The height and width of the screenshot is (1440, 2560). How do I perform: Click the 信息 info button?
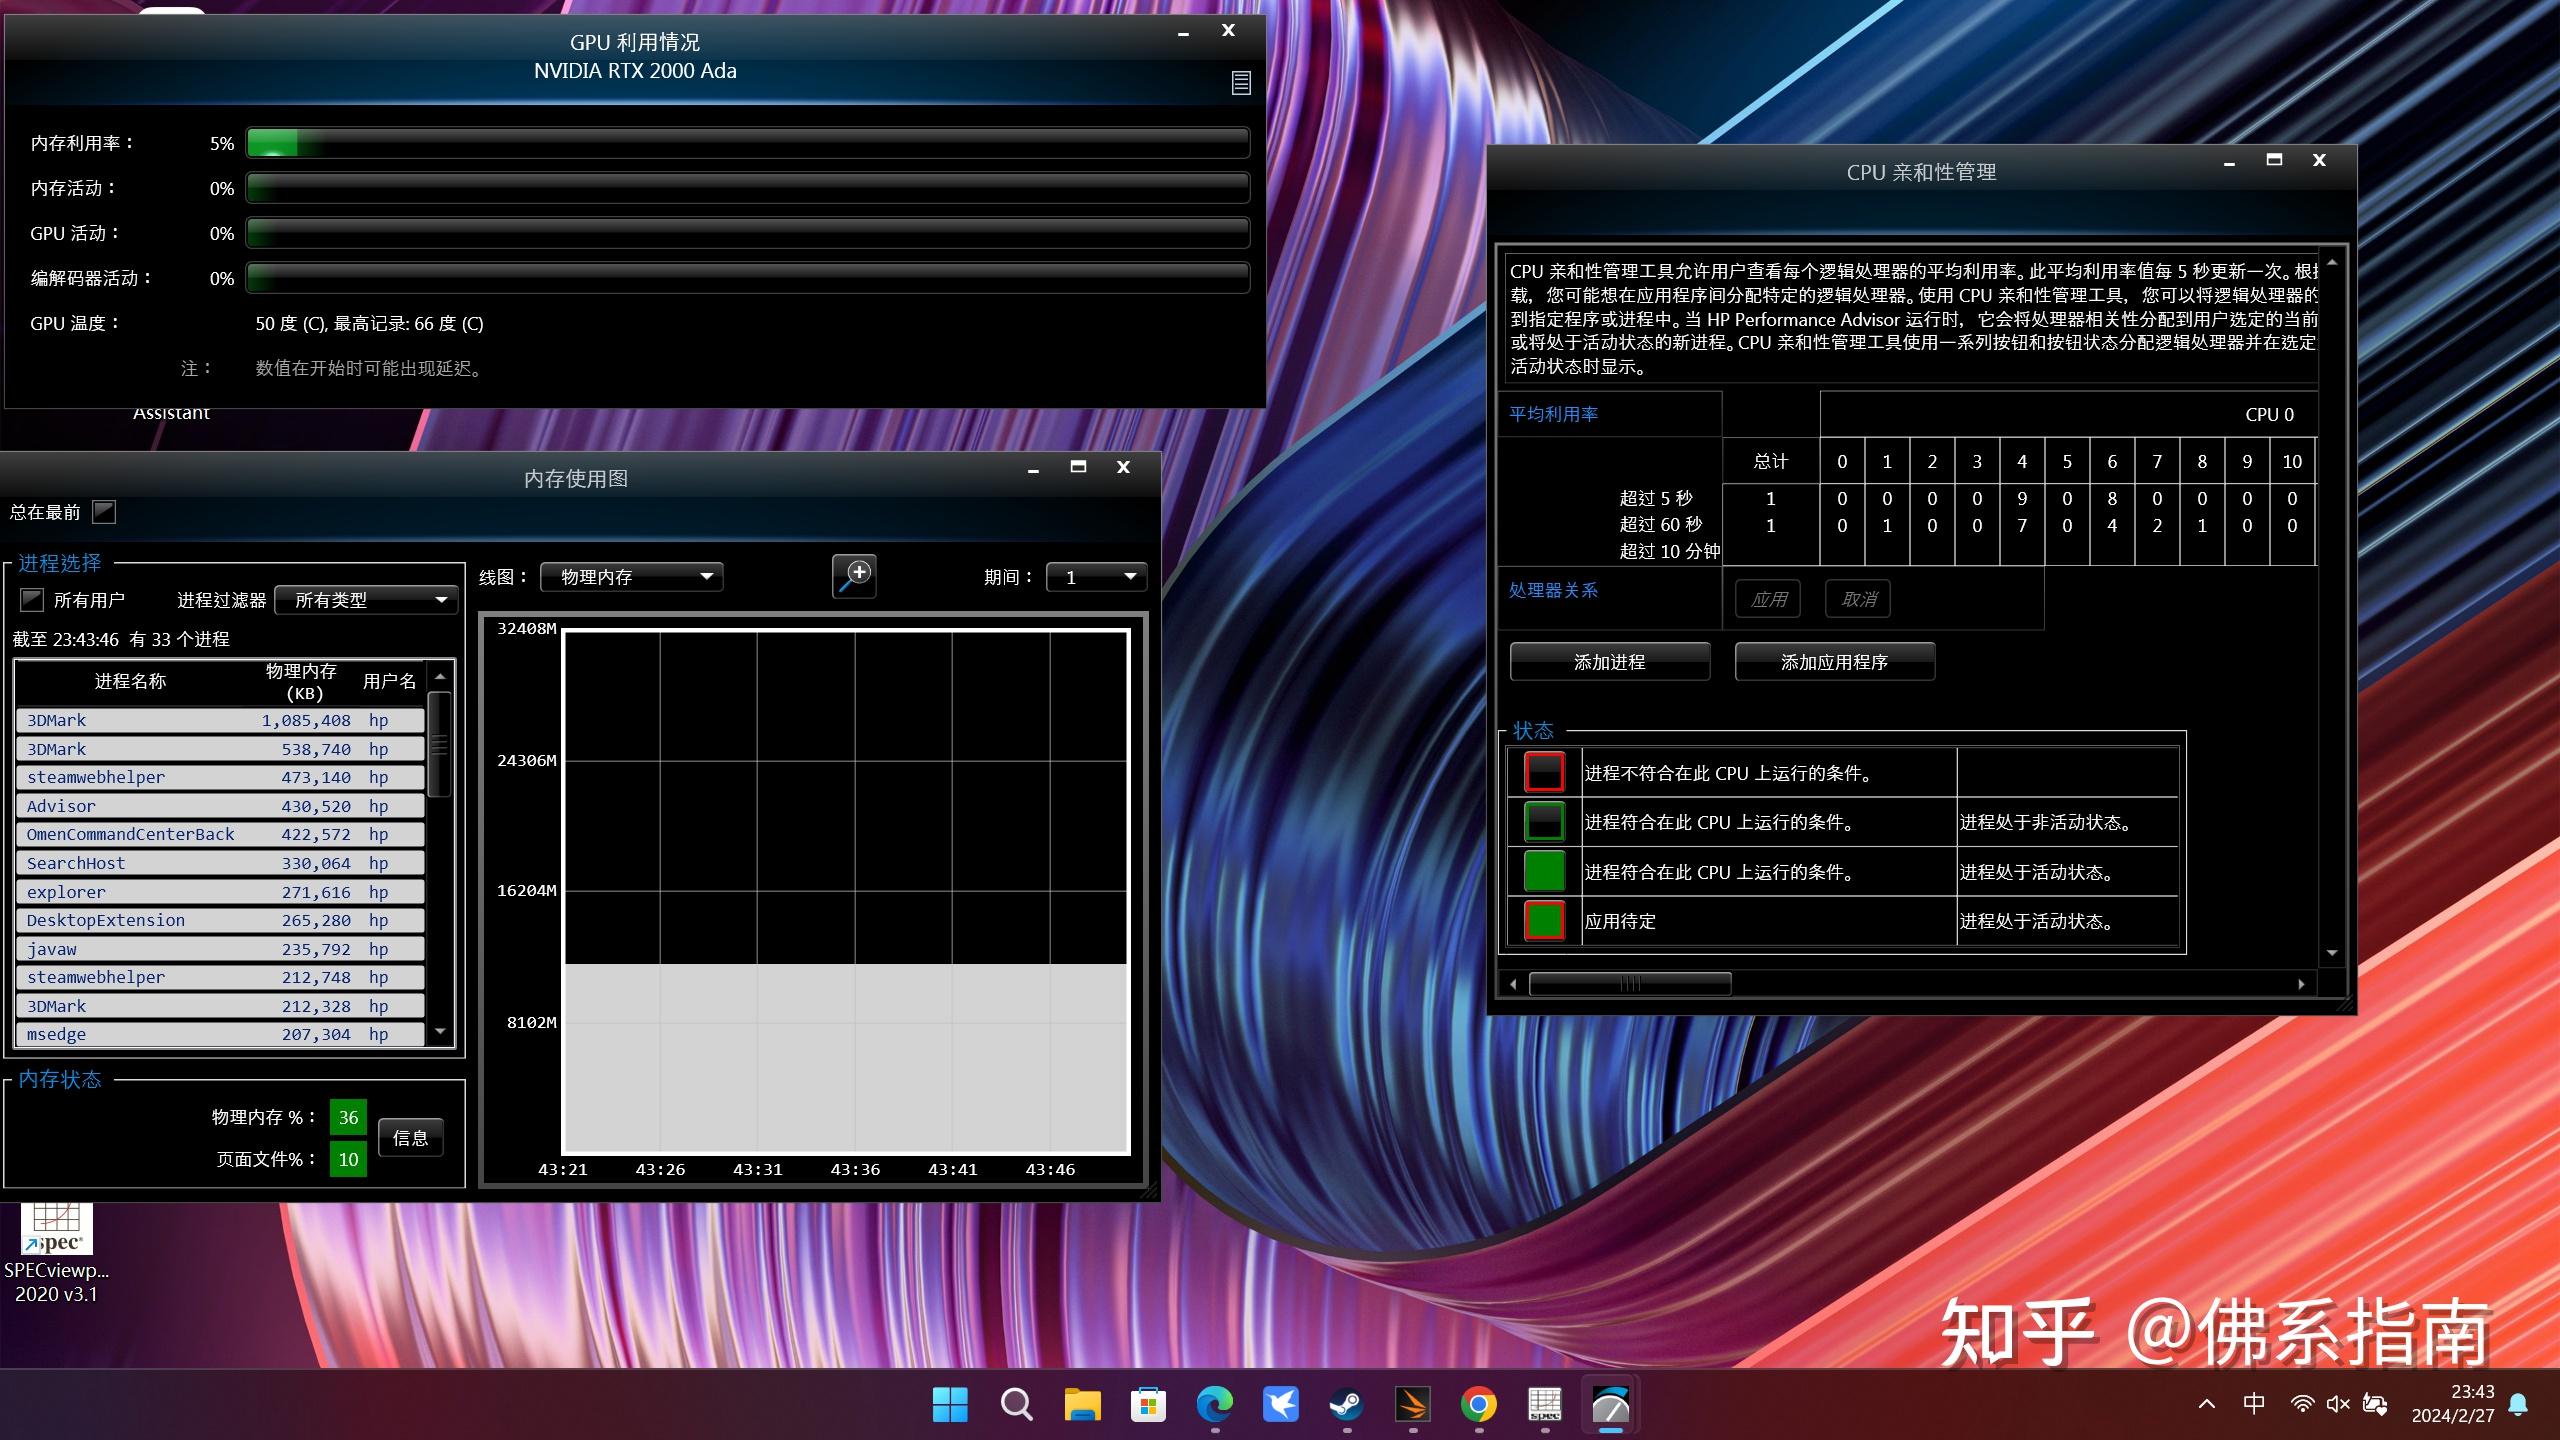pos(410,1138)
